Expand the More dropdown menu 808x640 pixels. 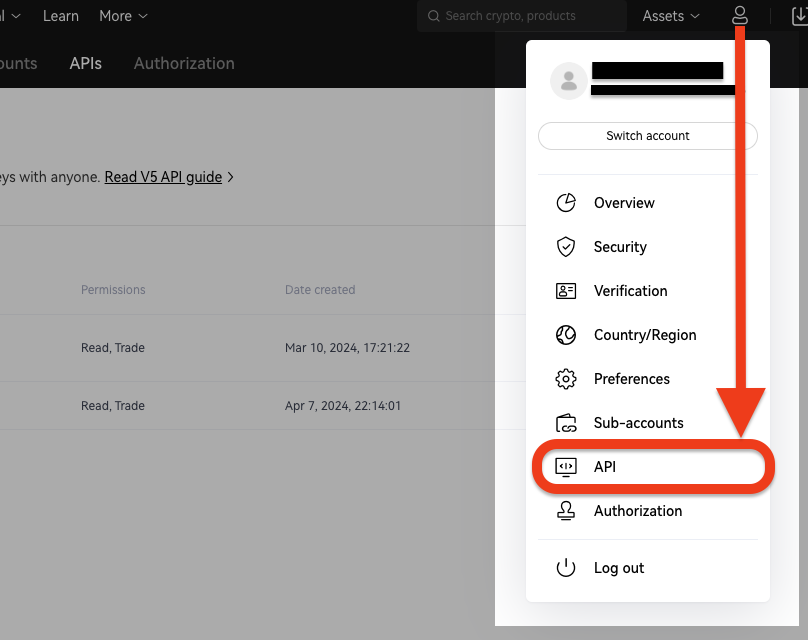click(x=123, y=16)
